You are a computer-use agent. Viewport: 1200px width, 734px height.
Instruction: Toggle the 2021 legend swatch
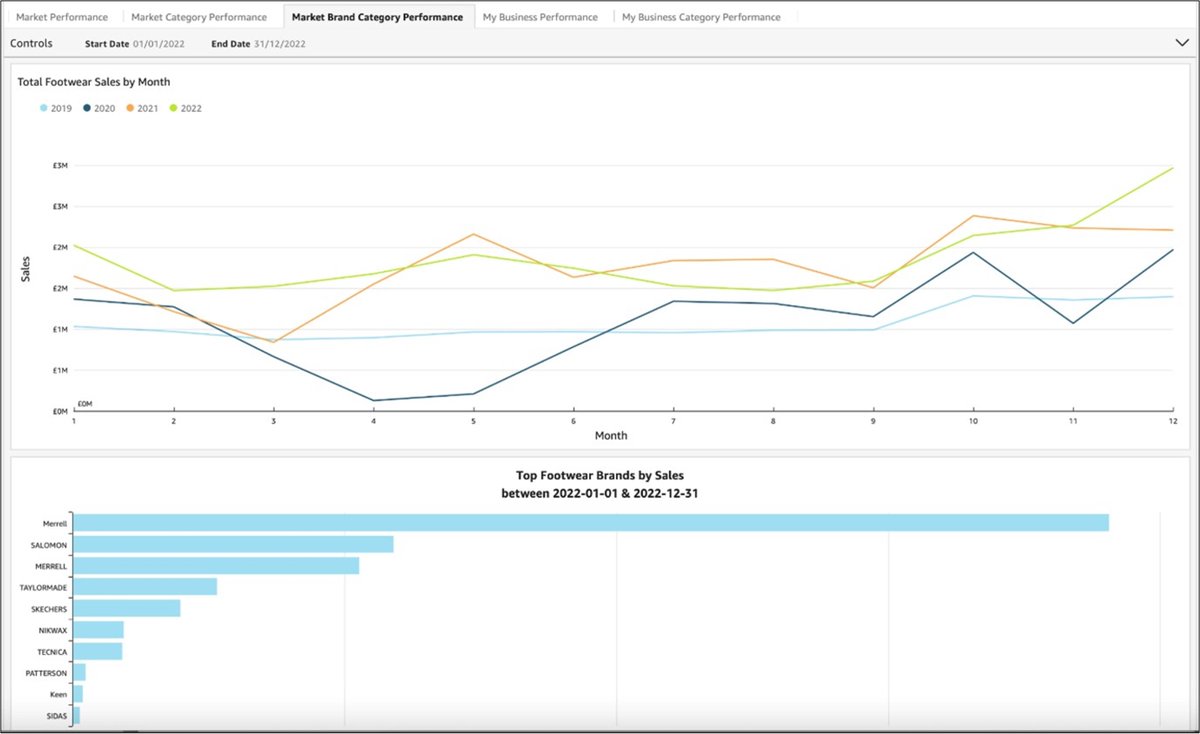click(x=130, y=108)
